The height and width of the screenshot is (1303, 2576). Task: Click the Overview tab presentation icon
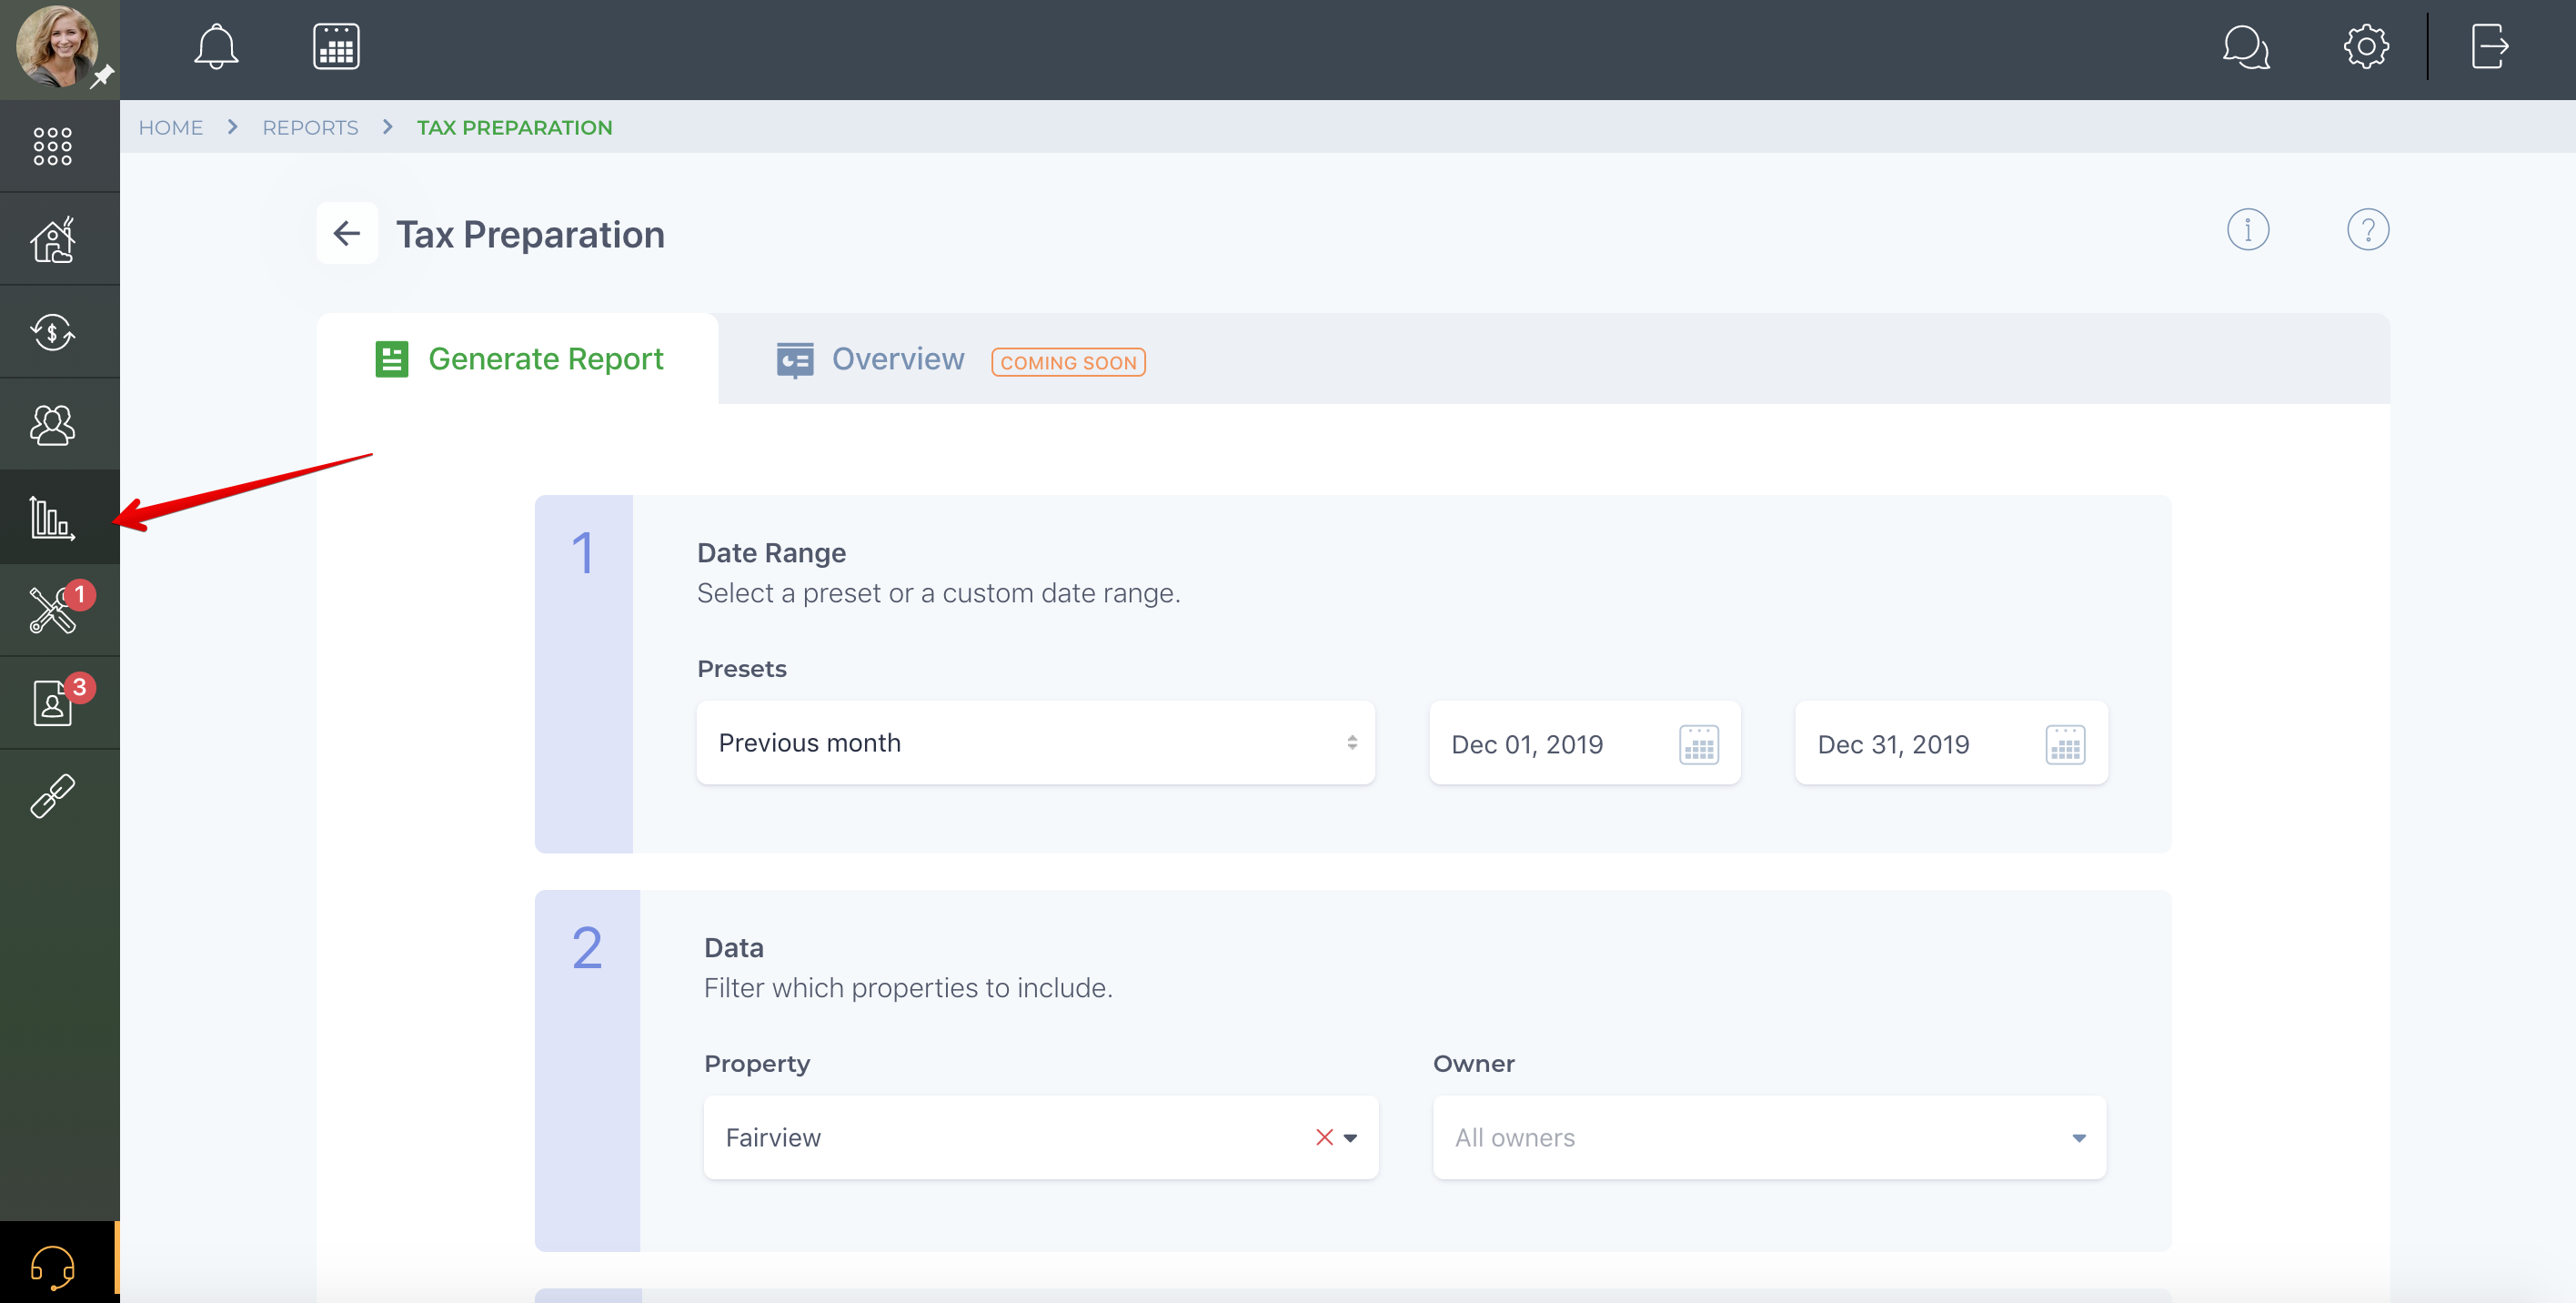click(795, 360)
